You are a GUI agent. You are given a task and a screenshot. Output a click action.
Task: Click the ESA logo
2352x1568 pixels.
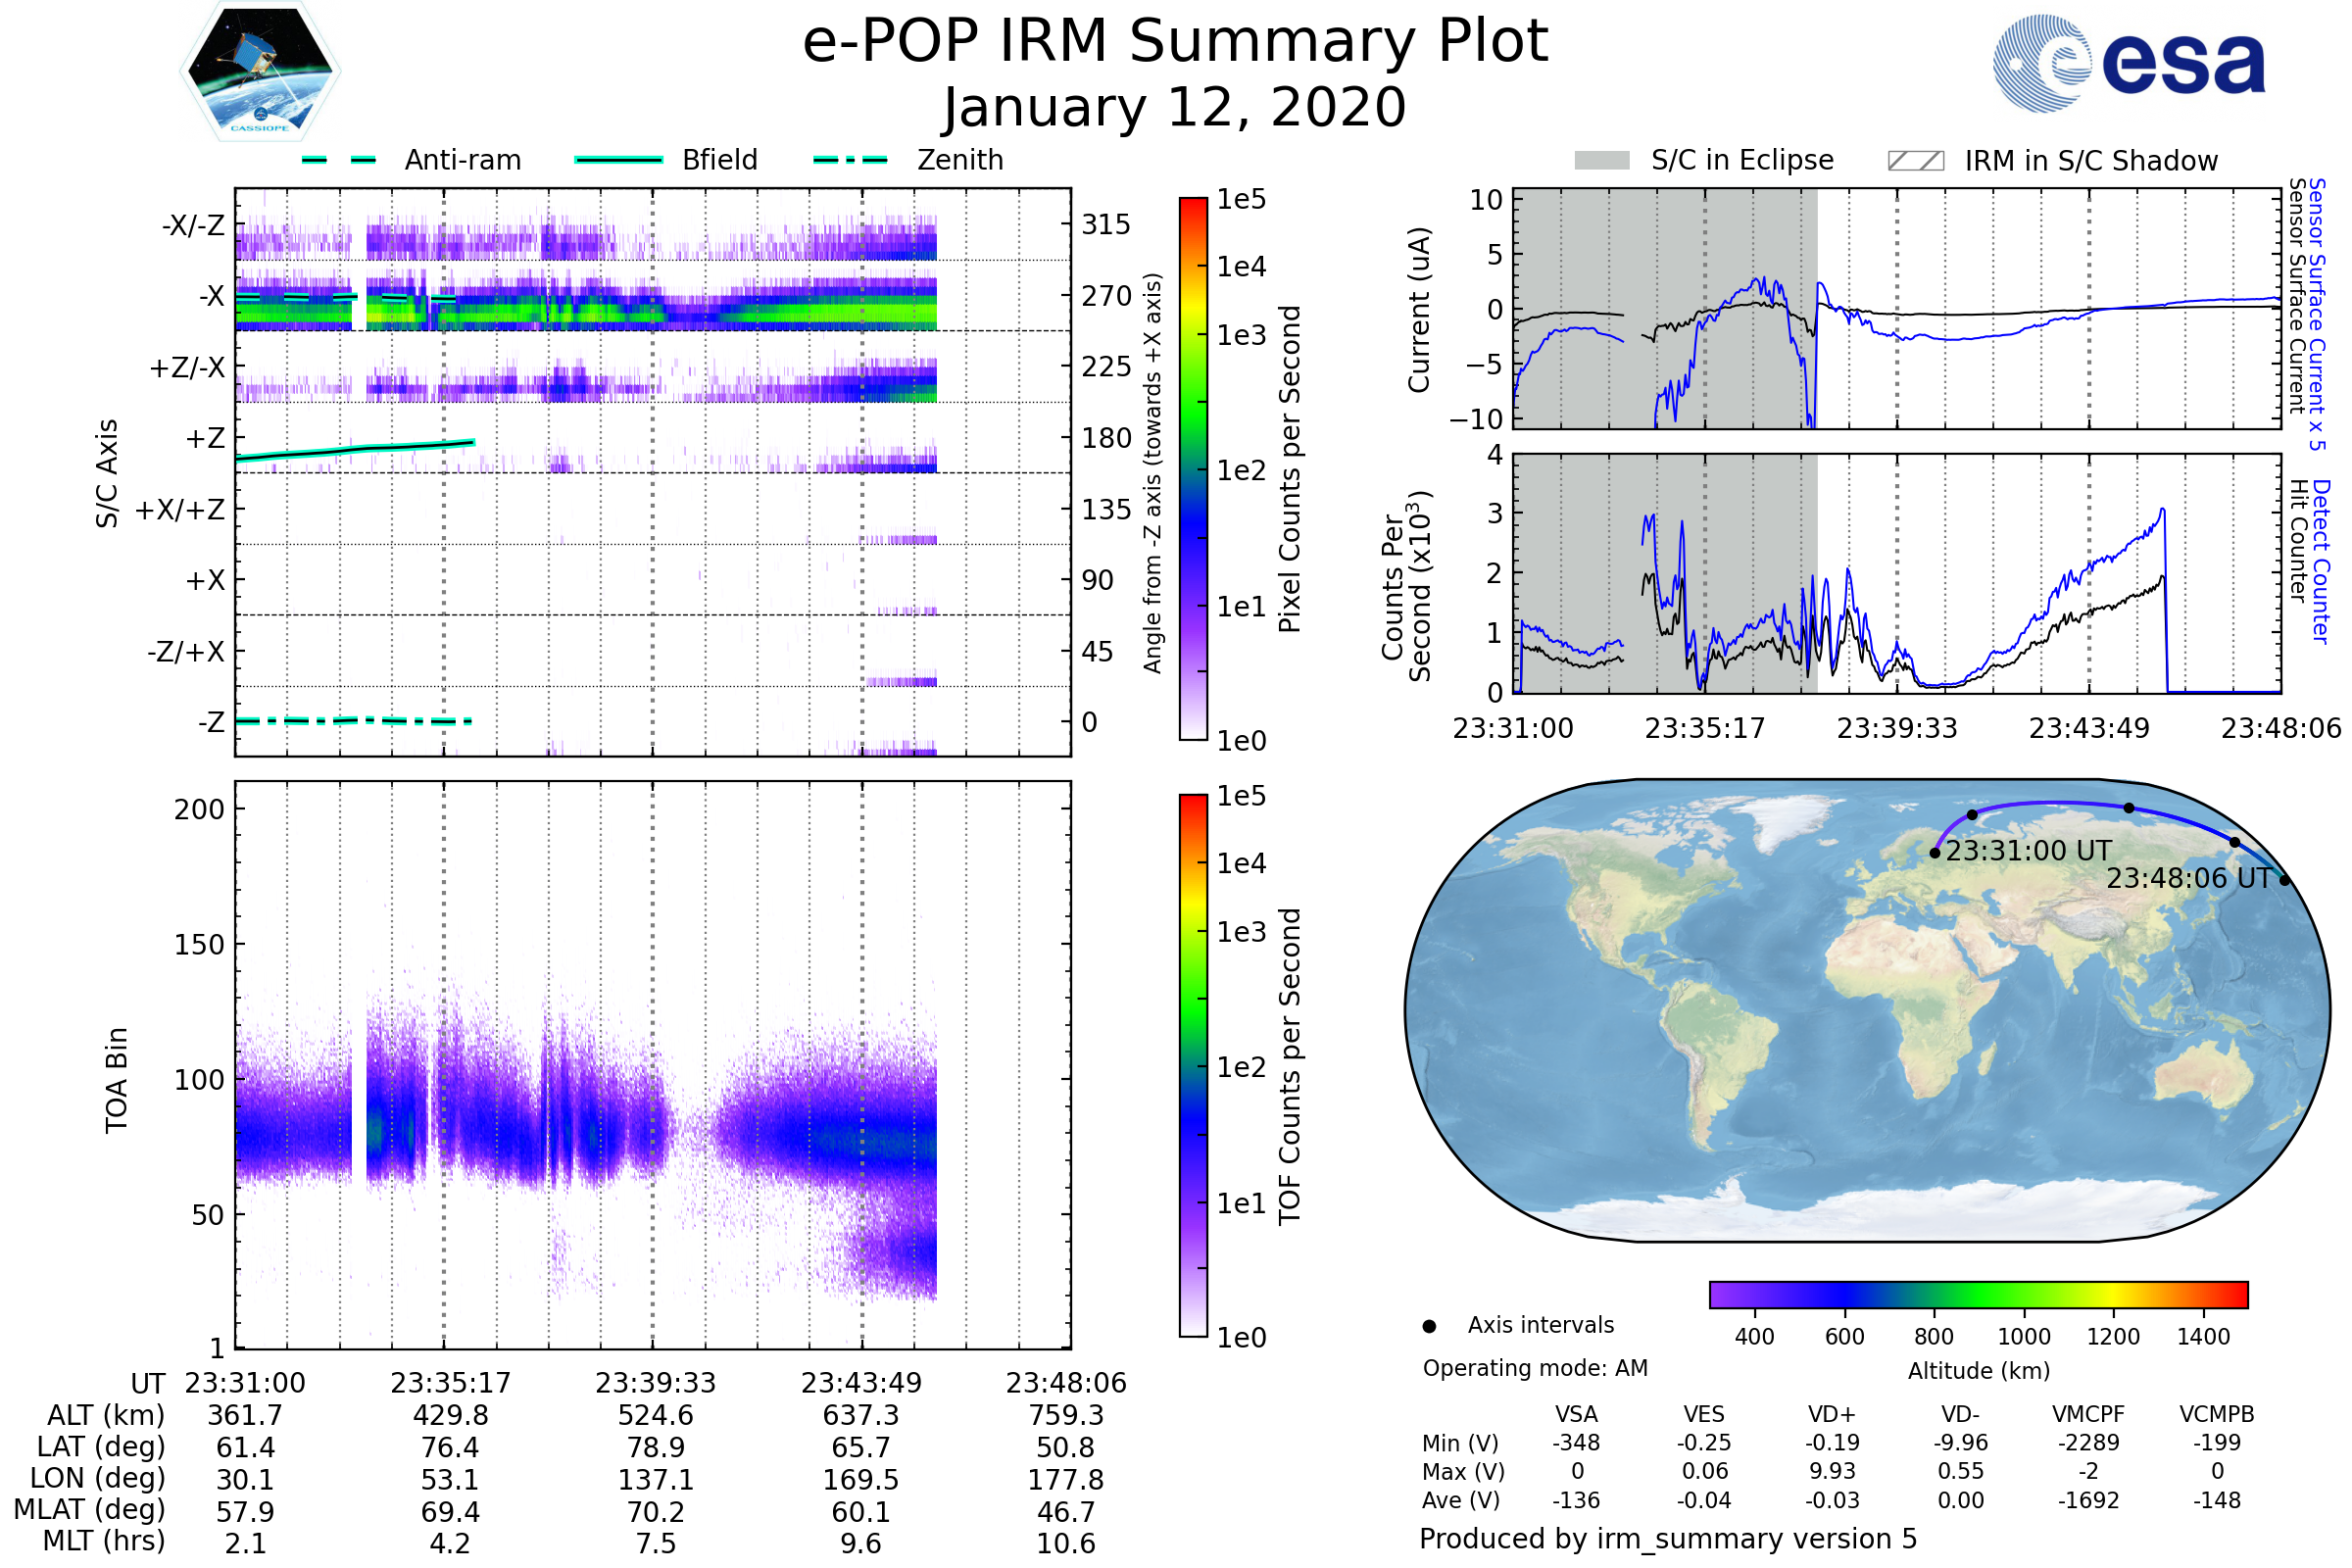[2128, 62]
